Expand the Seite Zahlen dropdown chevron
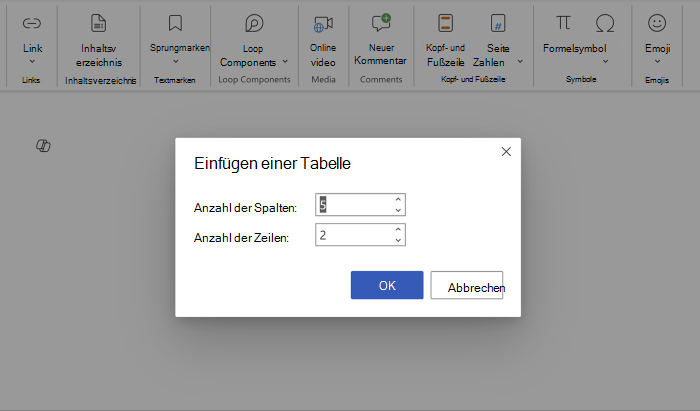This screenshot has width=700, height=411. 520,62
